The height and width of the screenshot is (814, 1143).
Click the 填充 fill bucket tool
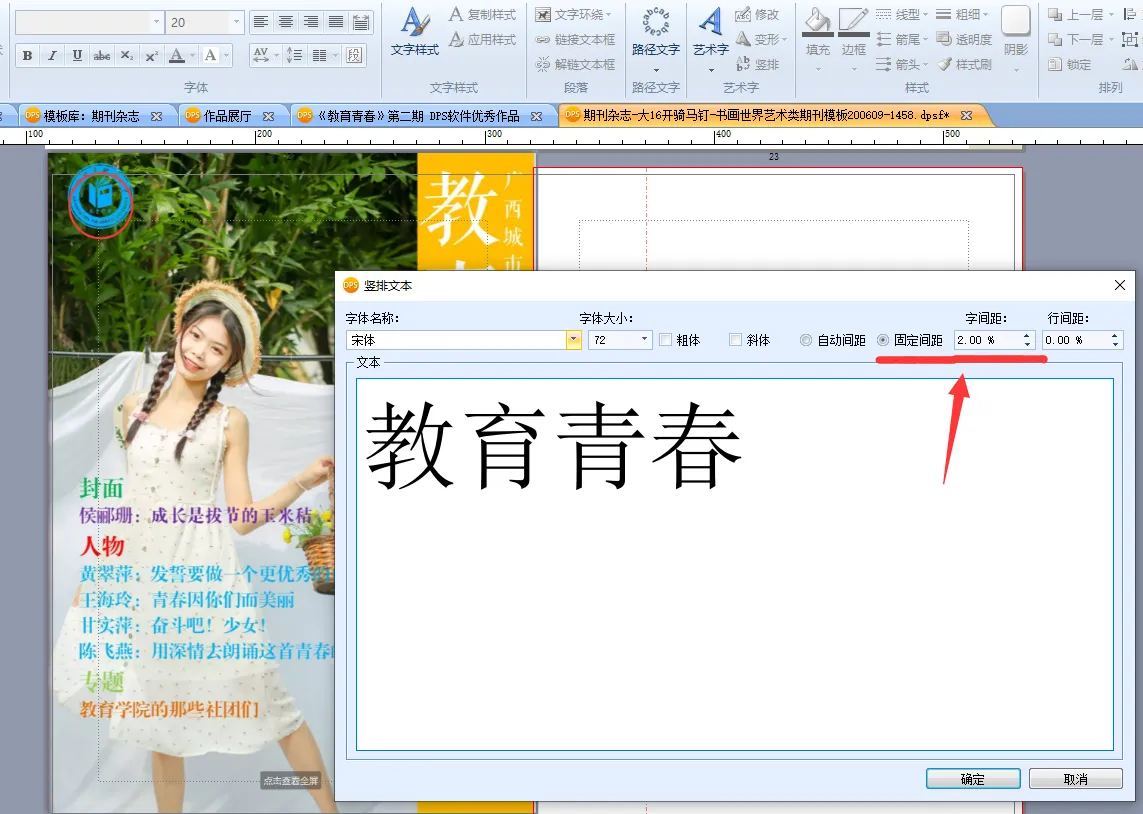818,32
